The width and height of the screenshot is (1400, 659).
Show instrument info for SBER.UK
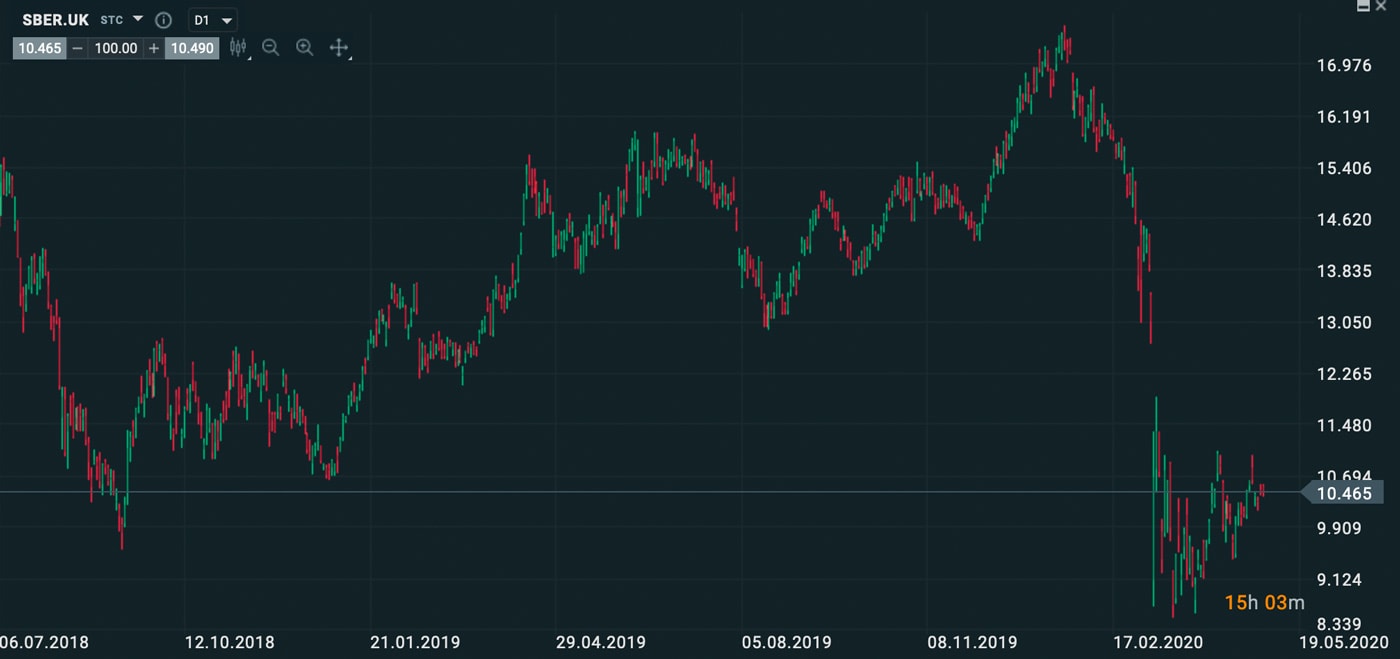click(165, 20)
